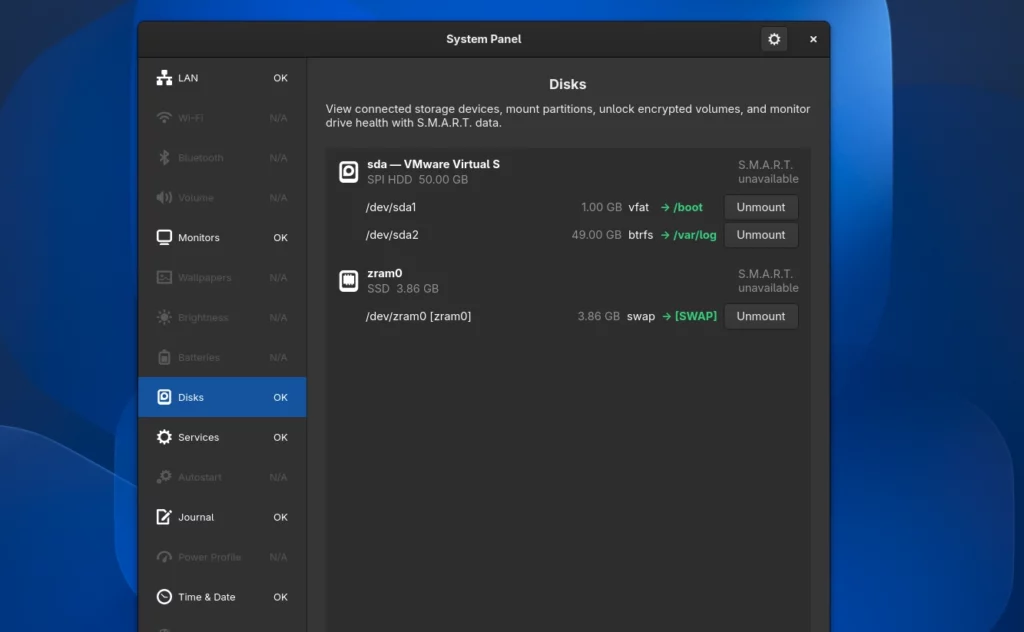The width and height of the screenshot is (1024, 632).
Task: Click the btrfs filesystem label
Action: pyautogui.click(x=641, y=235)
